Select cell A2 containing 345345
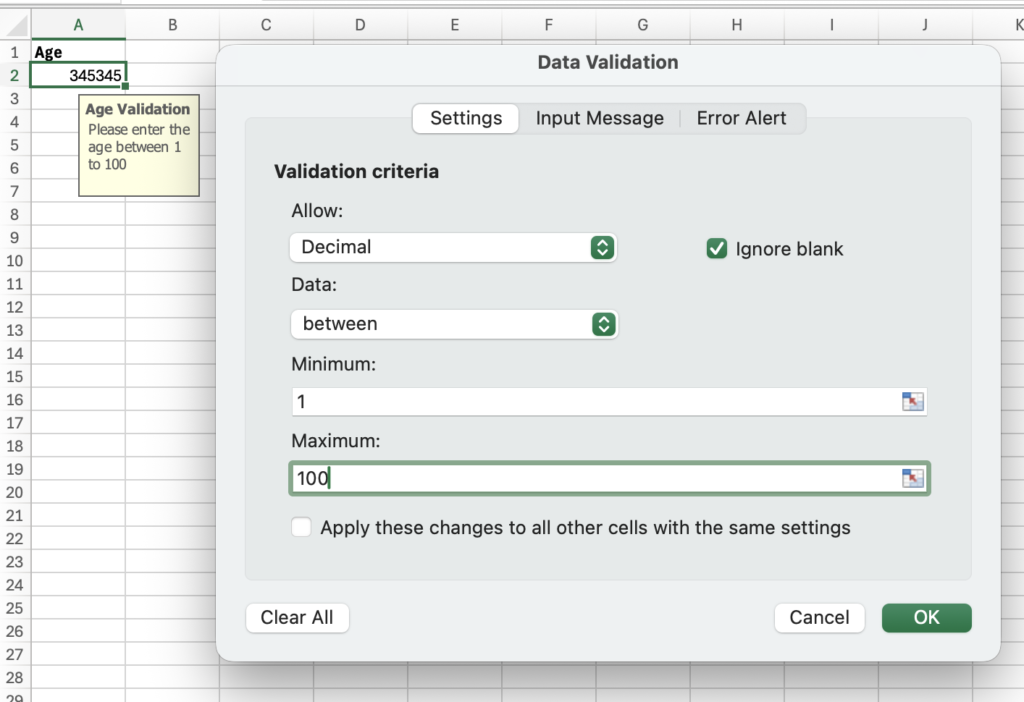1024x702 pixels. pos(78,75)
